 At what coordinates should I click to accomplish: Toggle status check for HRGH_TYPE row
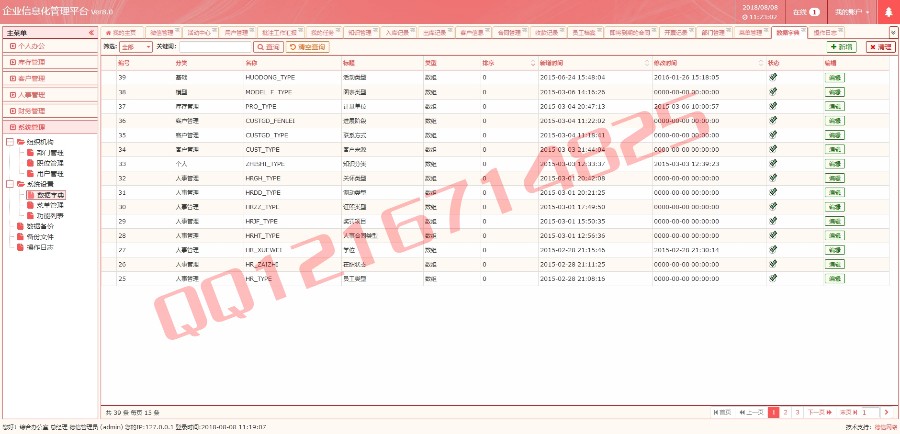tap(773, 178)
